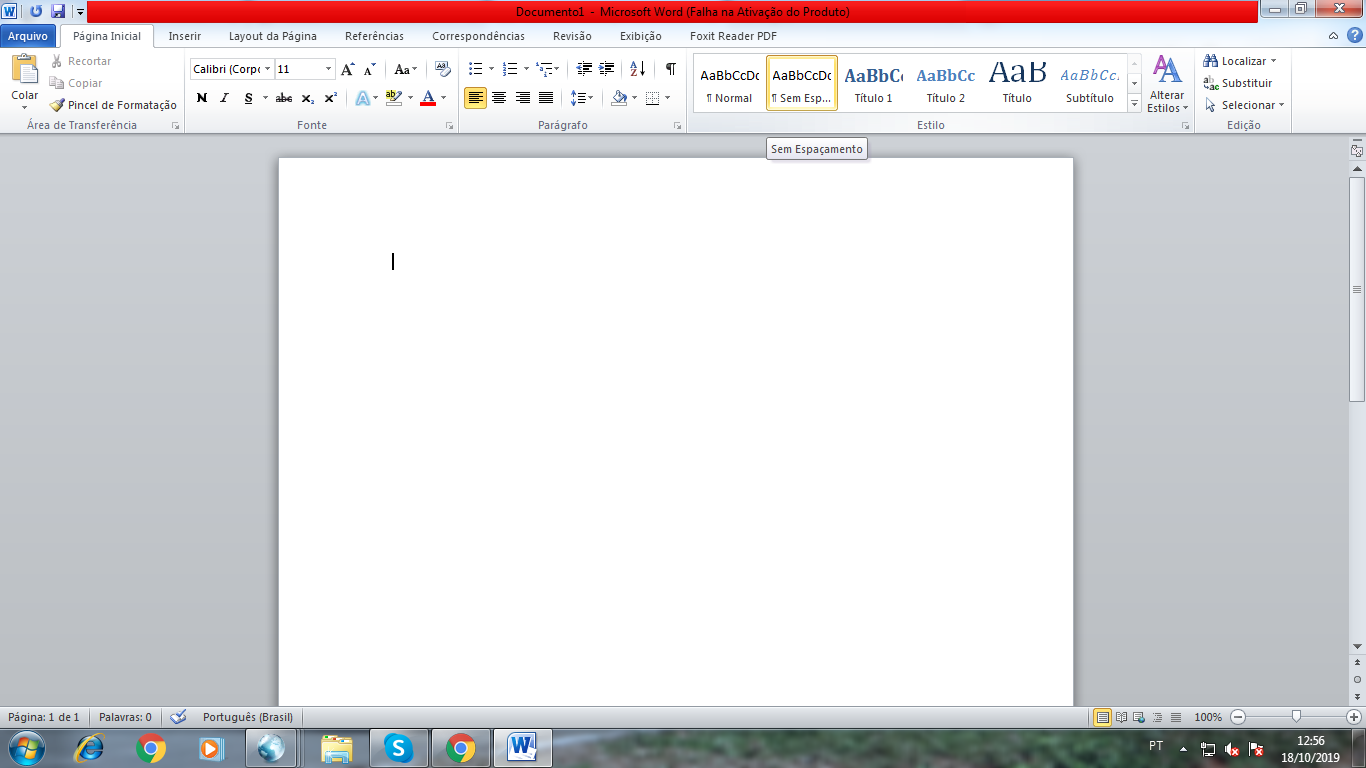Toggle superscript formatting
Image resolution: width=1366 pixels, height=768 pixels.
point(330,98)
